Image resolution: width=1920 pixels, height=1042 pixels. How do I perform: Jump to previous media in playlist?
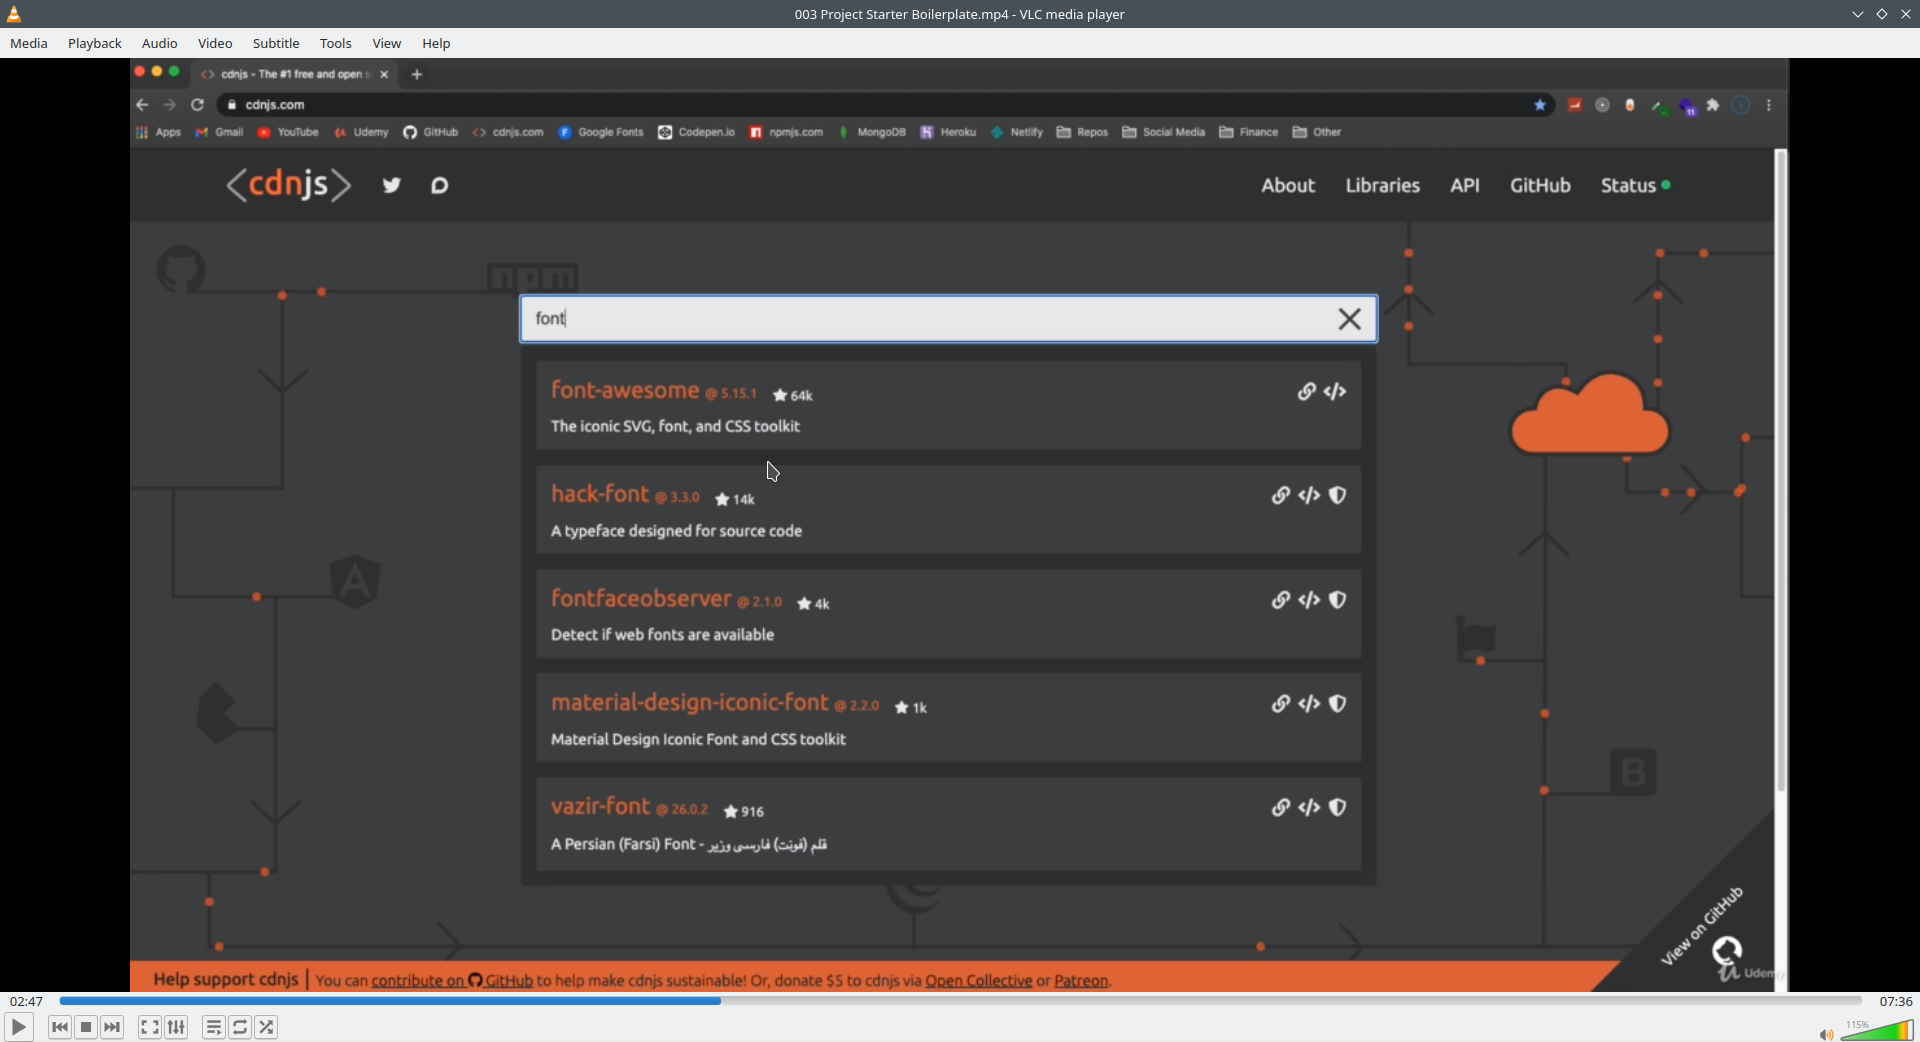(x=60, y=1027)
